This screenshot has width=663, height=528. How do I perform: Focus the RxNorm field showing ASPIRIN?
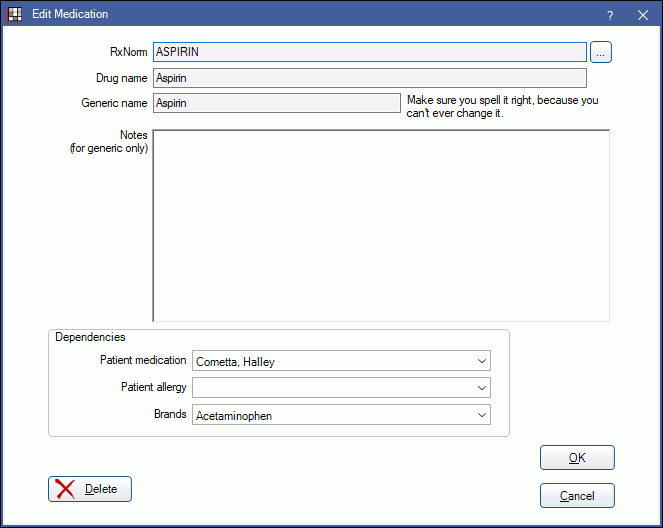[370, 52]
